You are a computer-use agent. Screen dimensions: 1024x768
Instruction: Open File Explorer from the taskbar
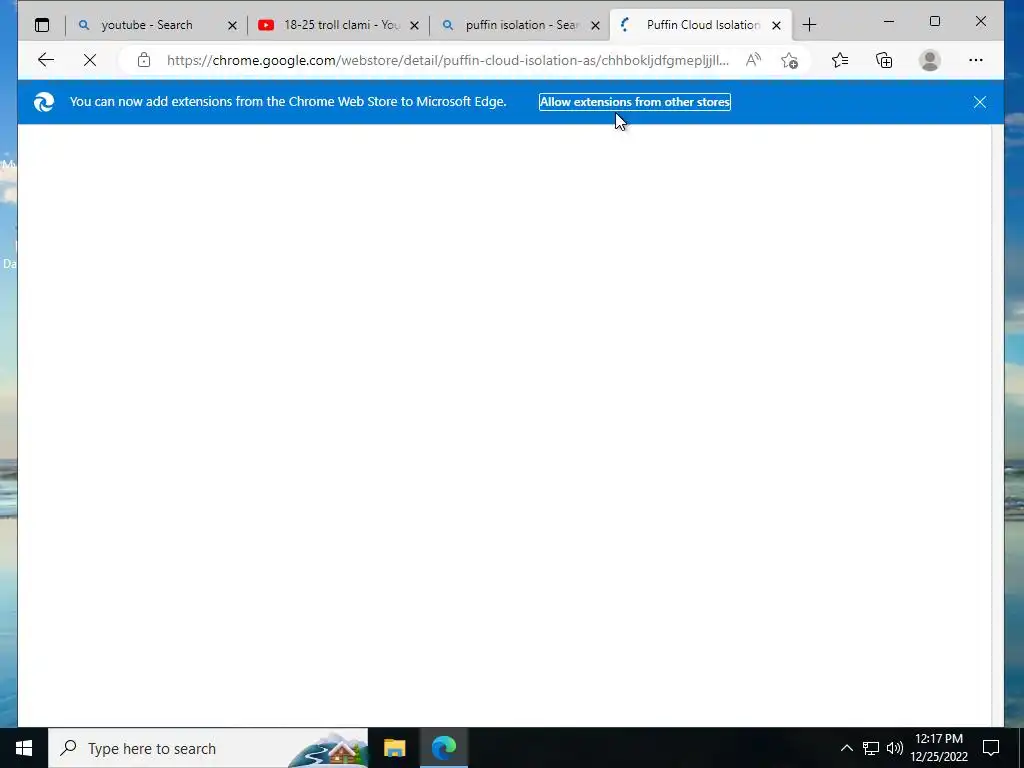coord(394,748)
